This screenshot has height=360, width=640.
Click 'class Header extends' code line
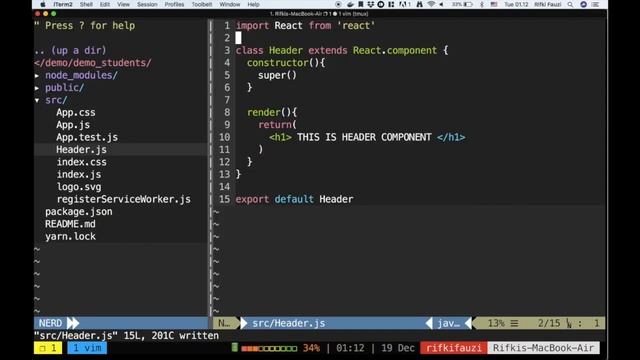(x=342, y=51)
